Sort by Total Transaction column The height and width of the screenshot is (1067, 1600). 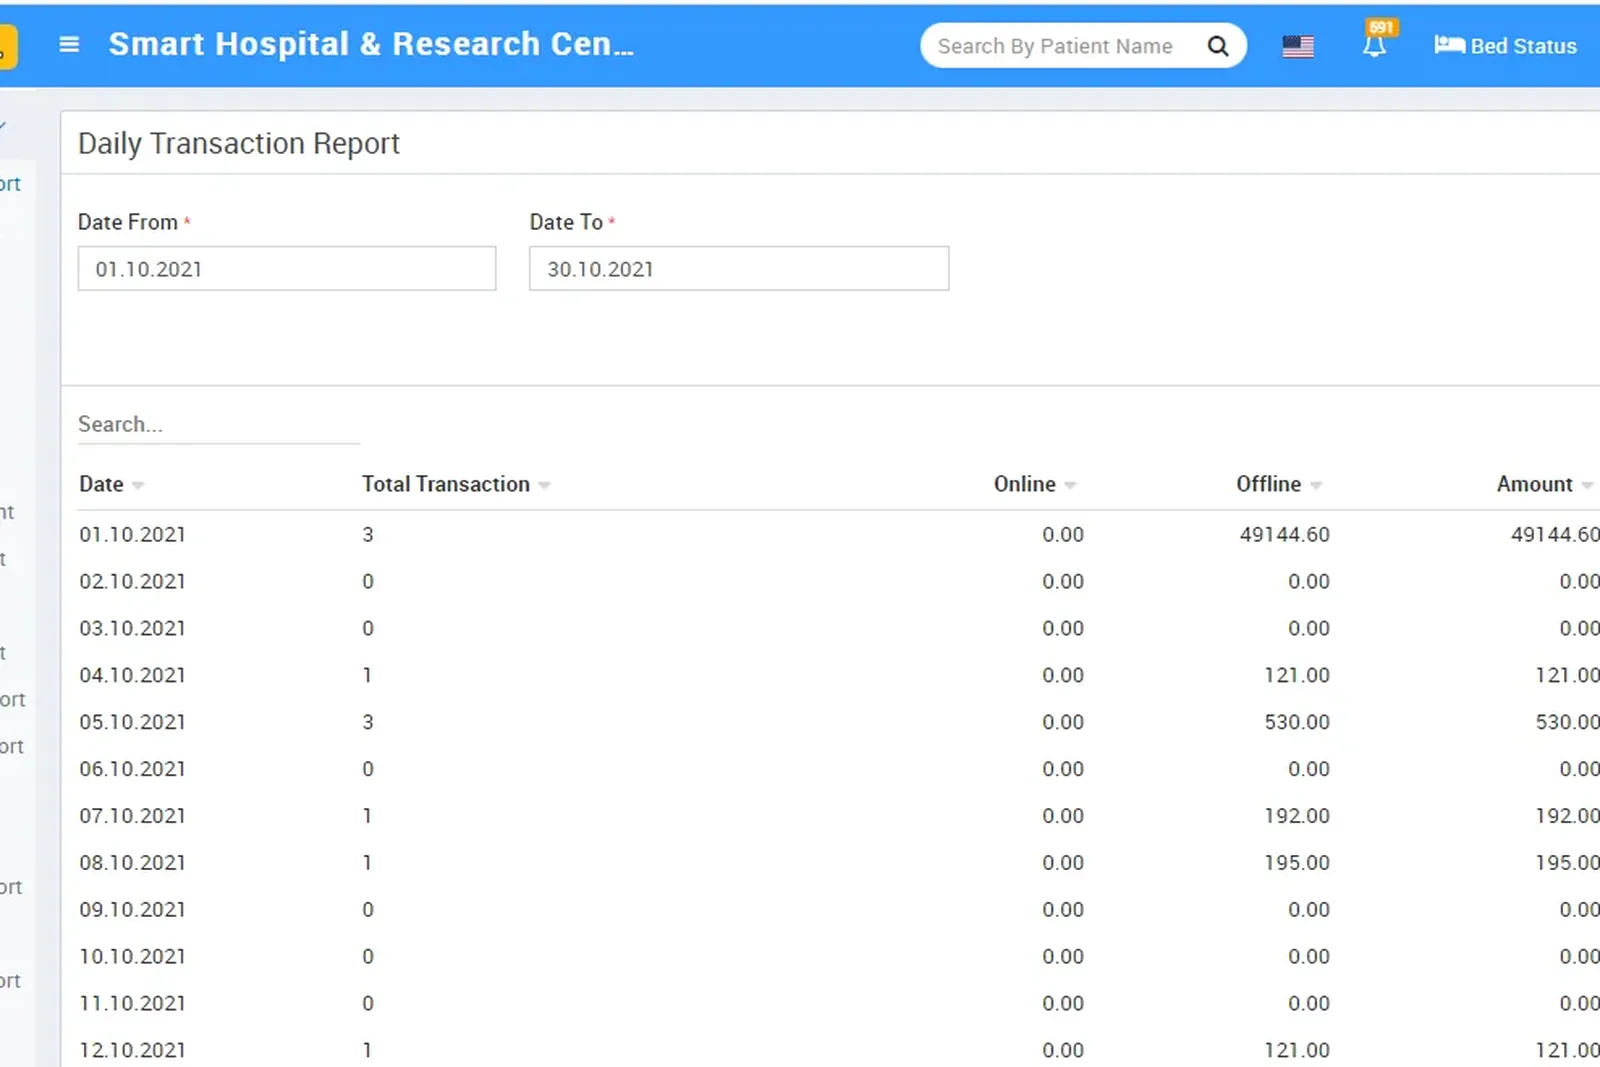(x=456, y=484)
